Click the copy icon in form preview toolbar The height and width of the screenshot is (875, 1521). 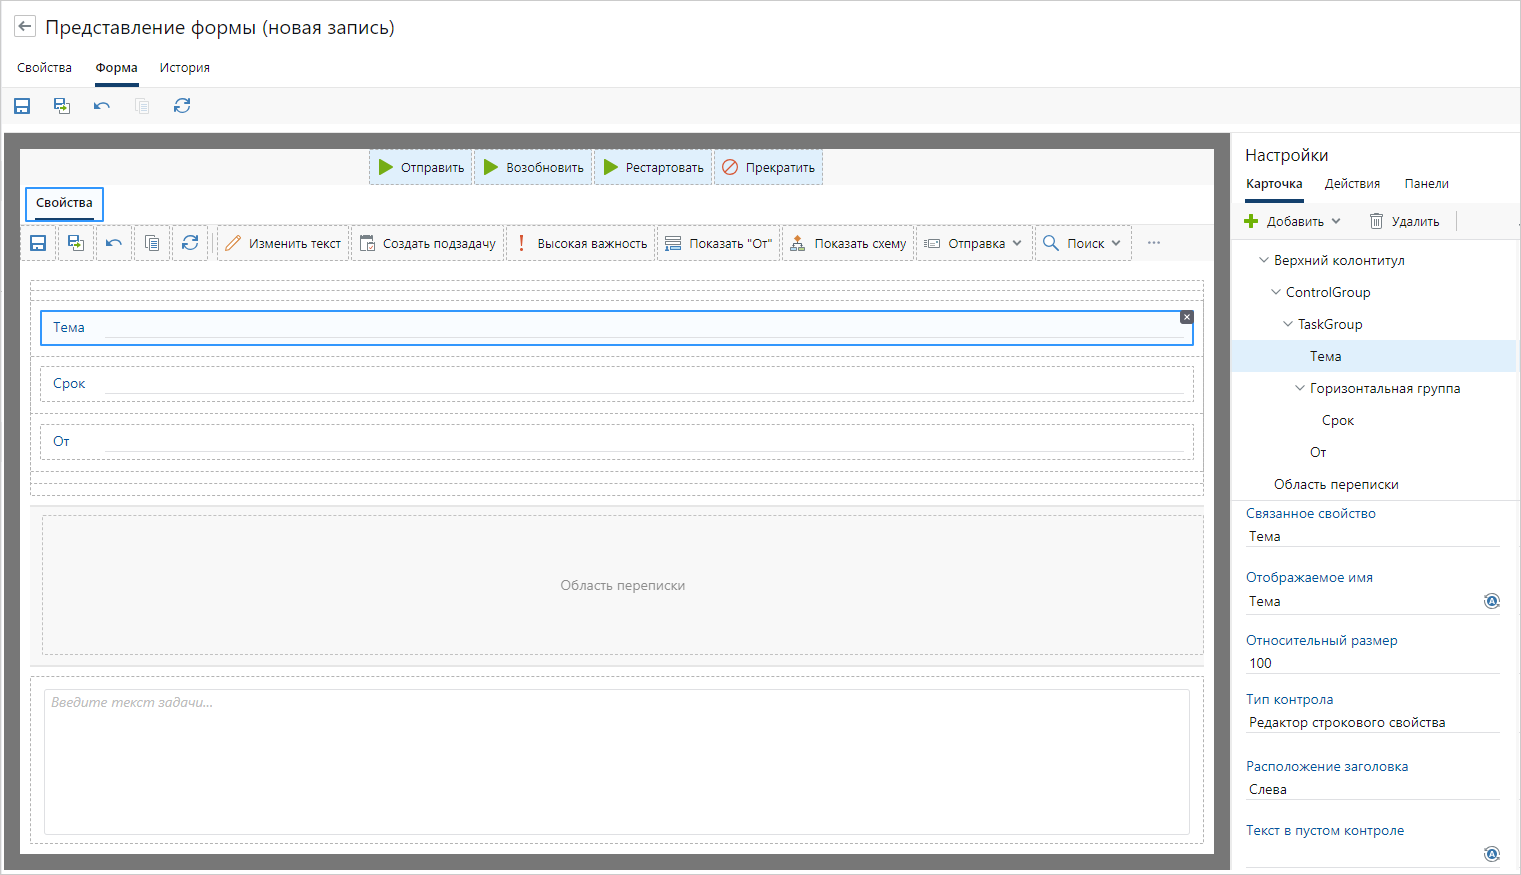tap(152, 243)
